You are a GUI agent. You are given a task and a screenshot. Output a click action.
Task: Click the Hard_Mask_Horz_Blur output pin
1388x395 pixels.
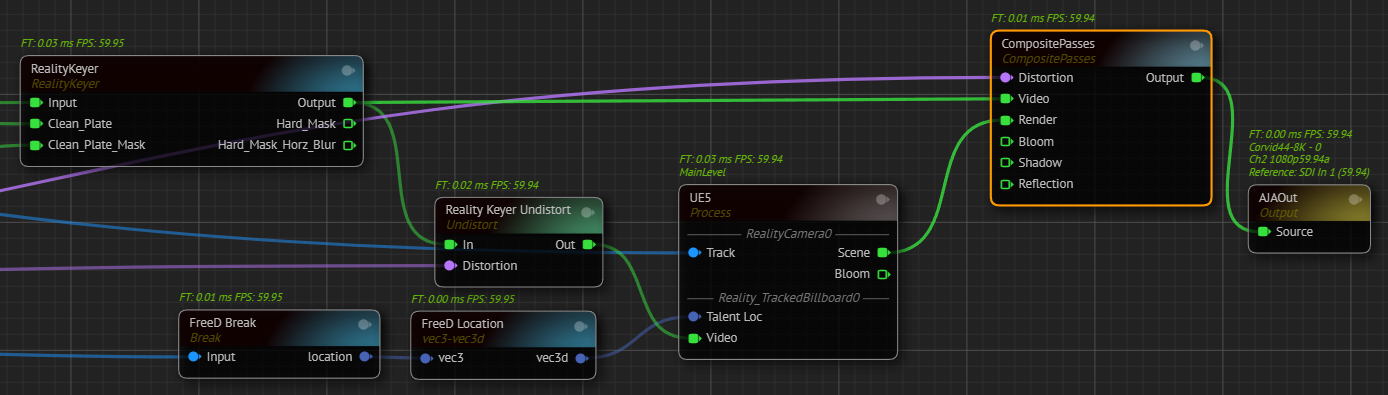coord(349,145)
